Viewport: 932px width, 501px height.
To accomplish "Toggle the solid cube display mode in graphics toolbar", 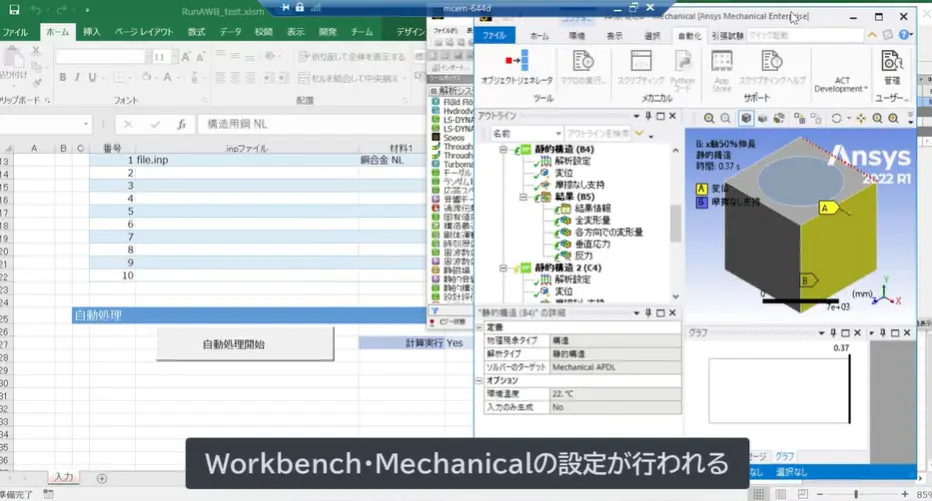I will point(745,118).
